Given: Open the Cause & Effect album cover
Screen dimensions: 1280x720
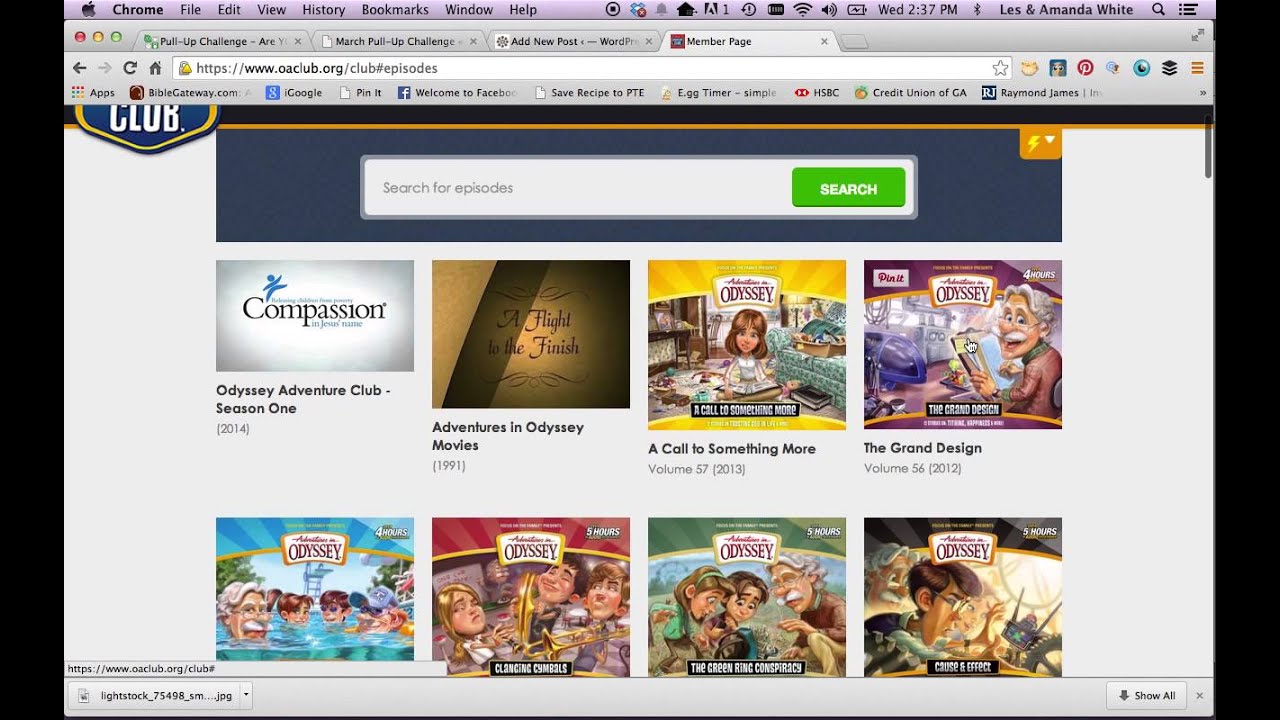Looking at the screenshot, I should click(x=963, y=597).
